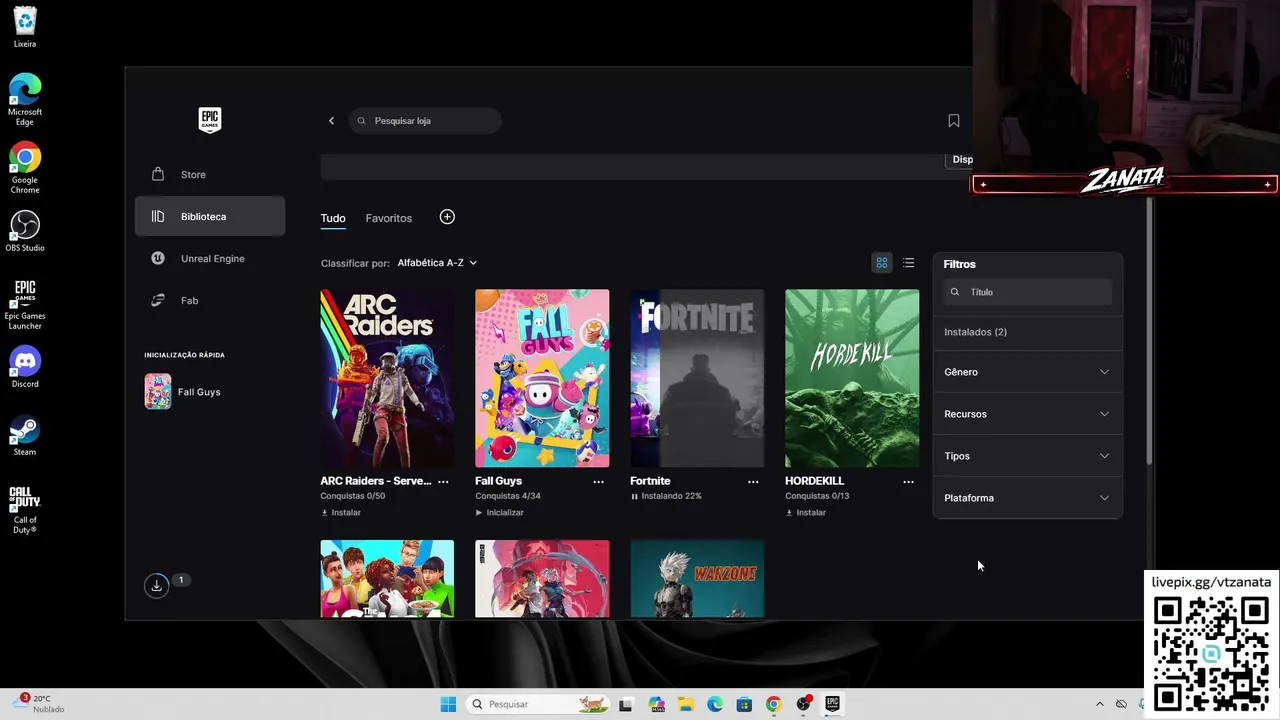The height and width of the screenshot is (720, 1280).
Task: Go back using the arrow beside search
Action: coord(332,121)
